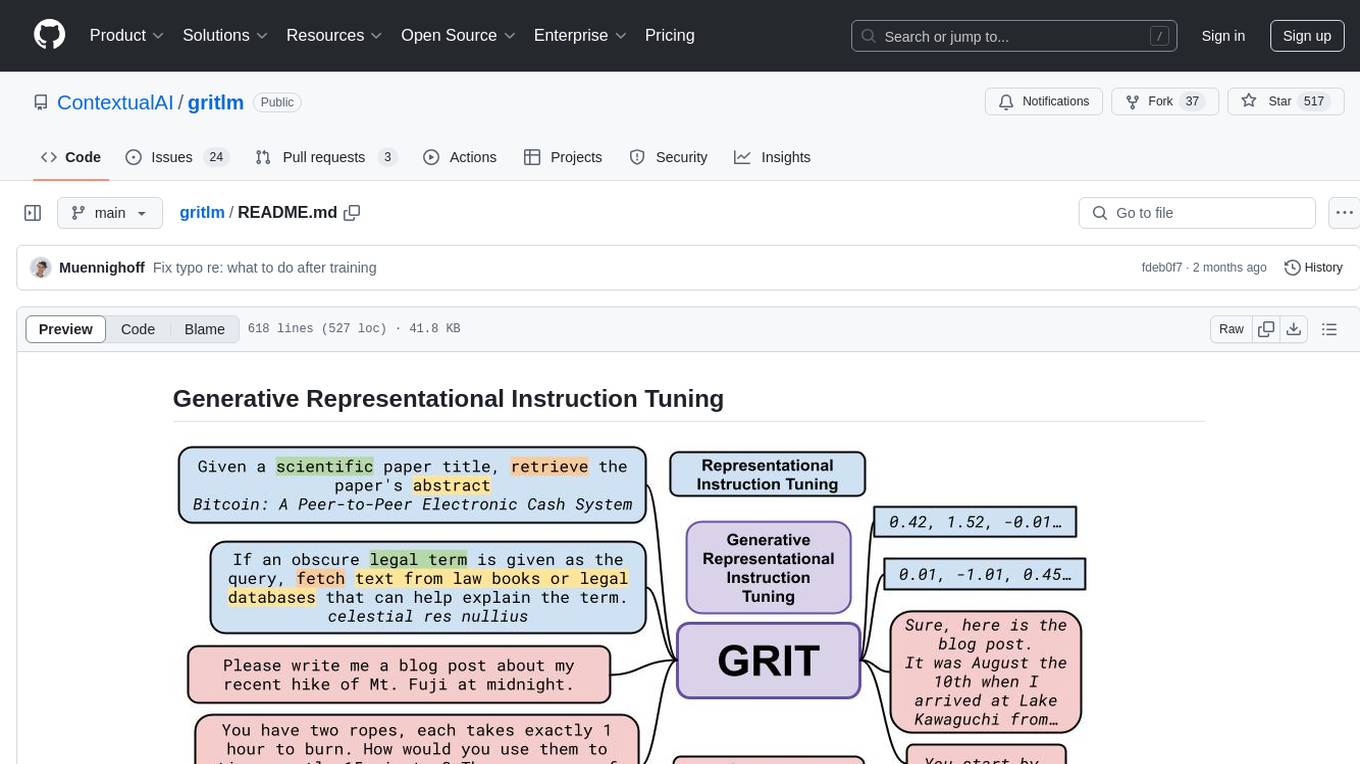The height and width of the screenshot is (764, 1360).
Task: Expand the Resources menu
Action: click(x=334, y=35)
